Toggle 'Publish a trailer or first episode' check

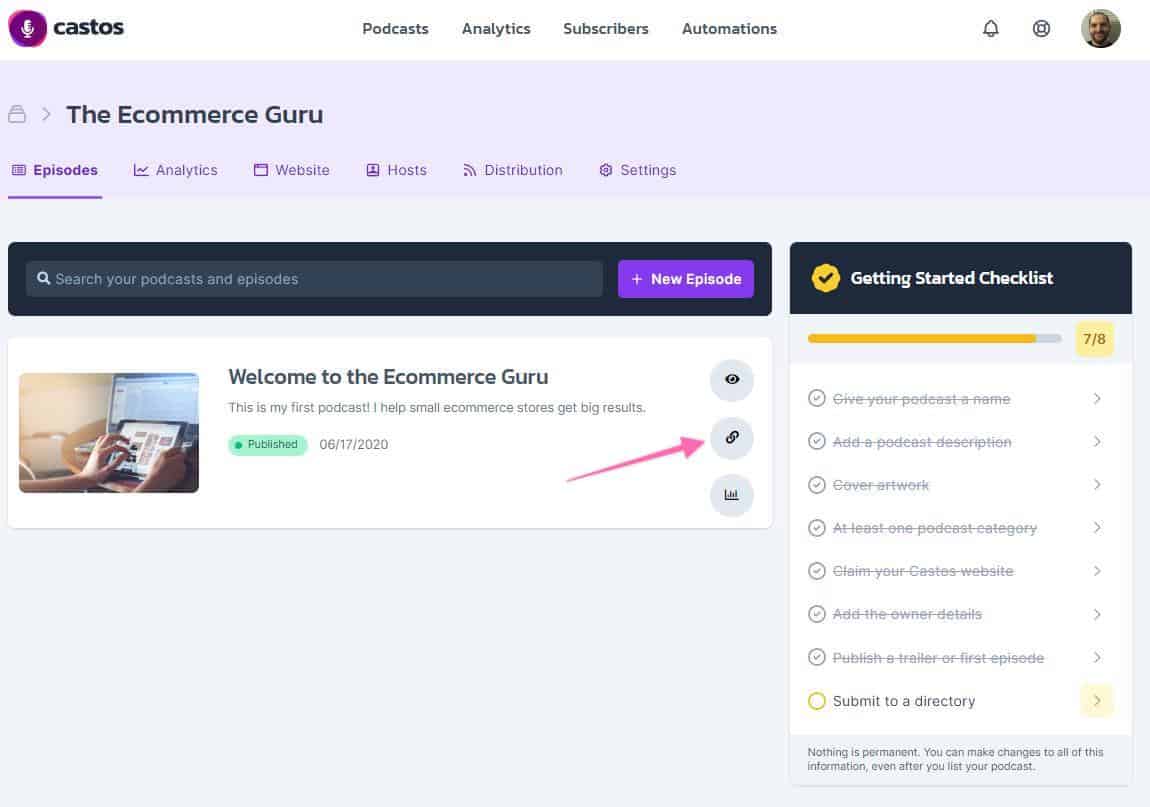pos(816,657)
